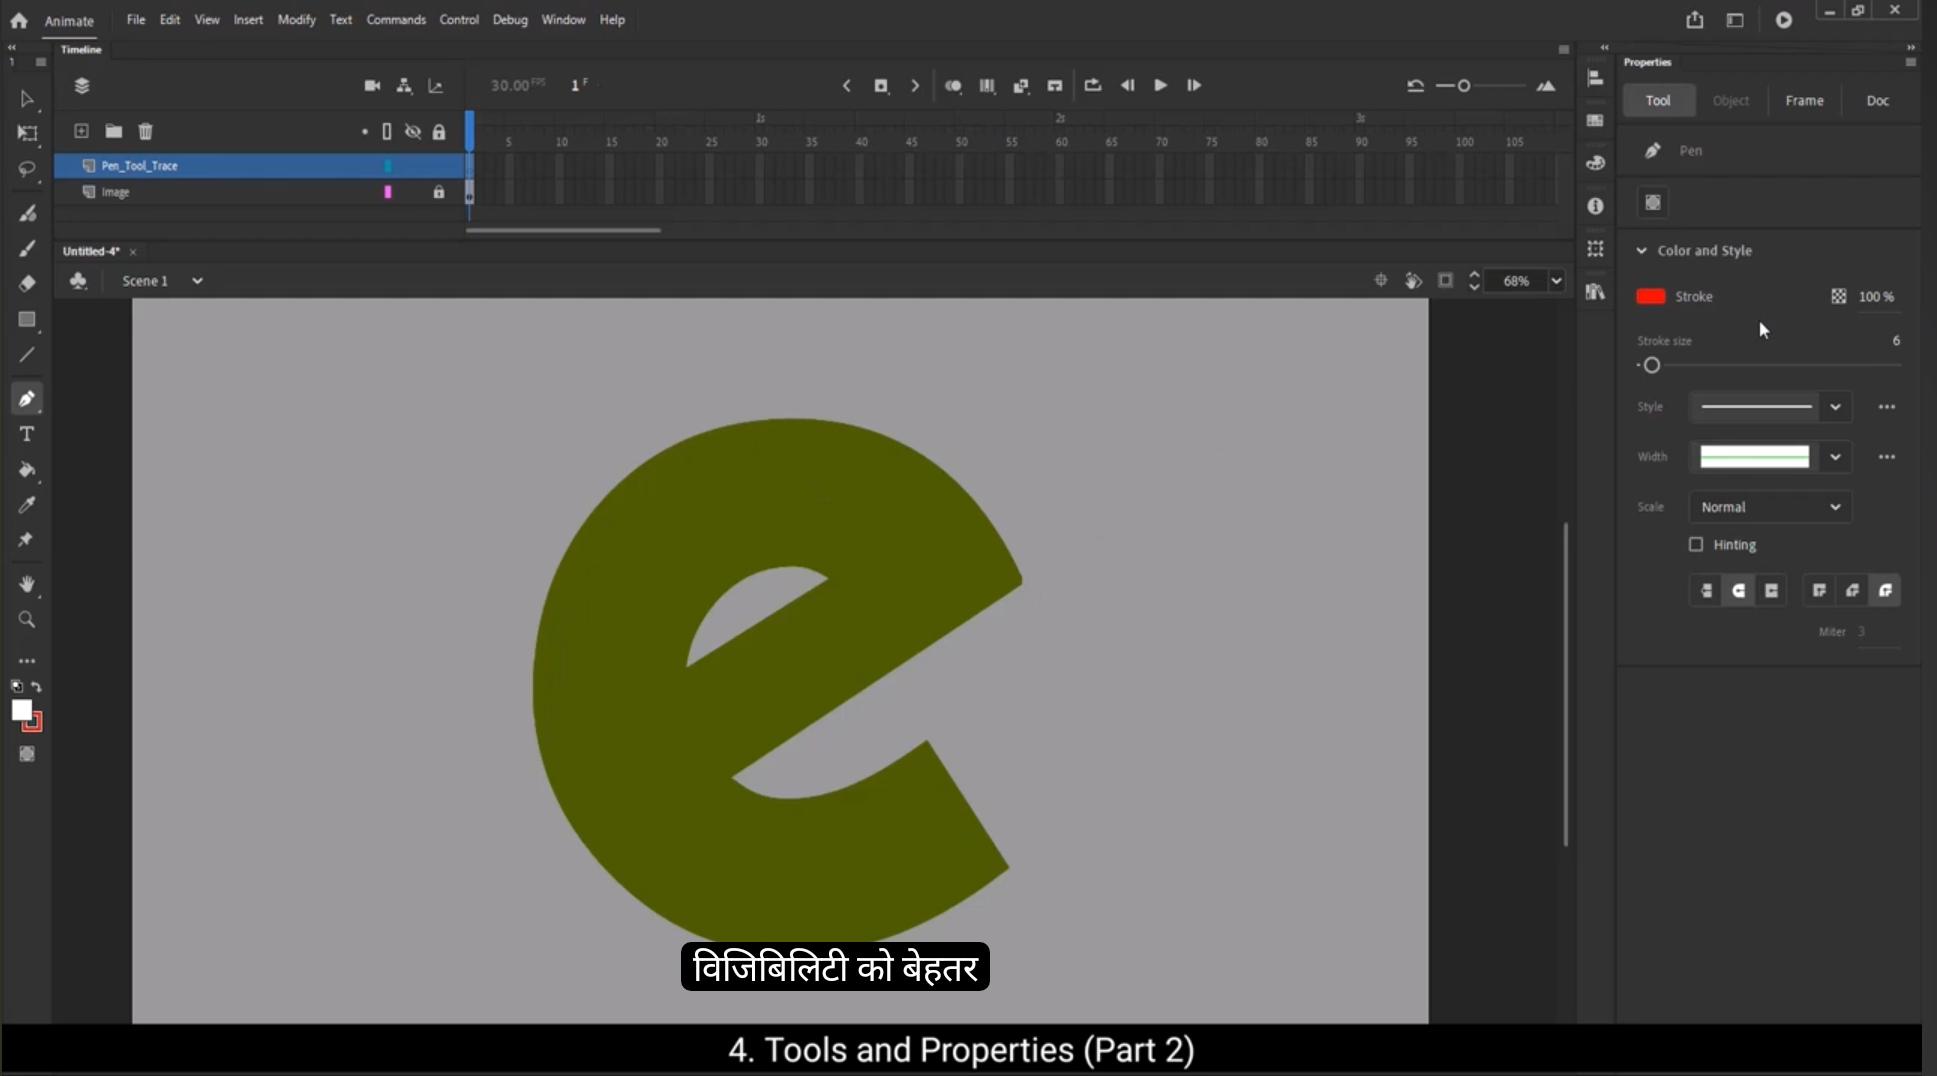Toggle clip content outside stage
The height and width of the screenshot is (1076, 1937).
point(1445,281)
